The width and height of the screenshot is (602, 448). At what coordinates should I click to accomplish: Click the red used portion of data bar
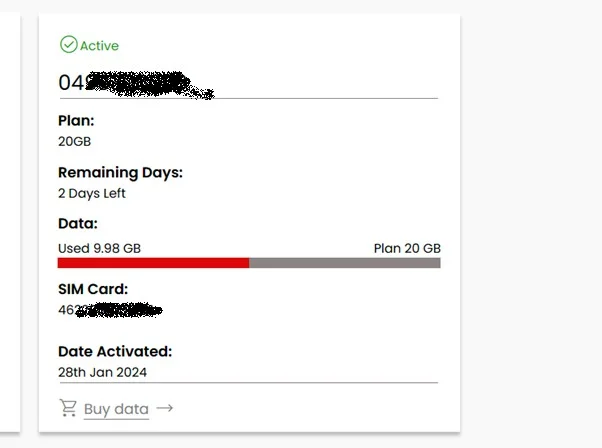[x=153, y=263]
